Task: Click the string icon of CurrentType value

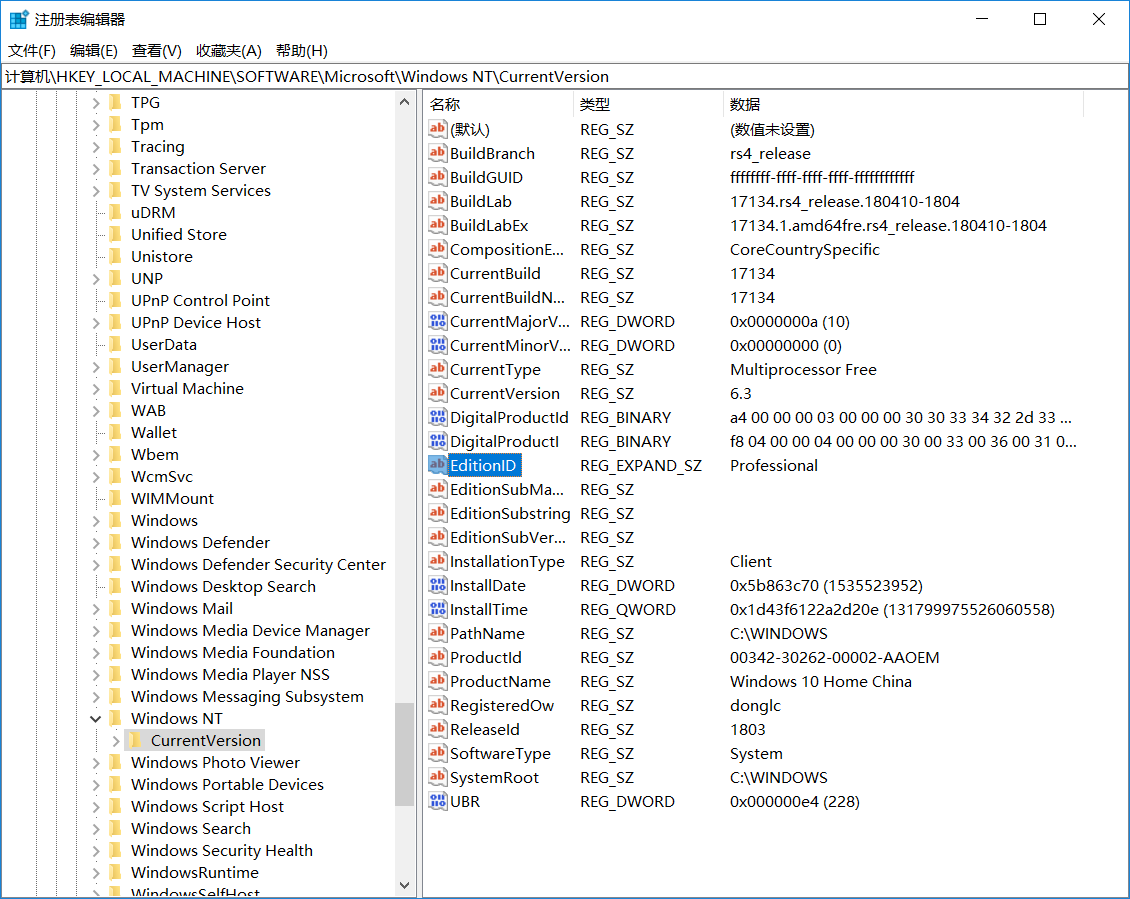Action: (437, 369)
